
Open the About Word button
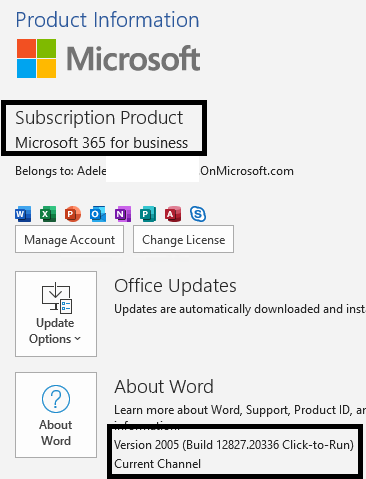point(56,415)
